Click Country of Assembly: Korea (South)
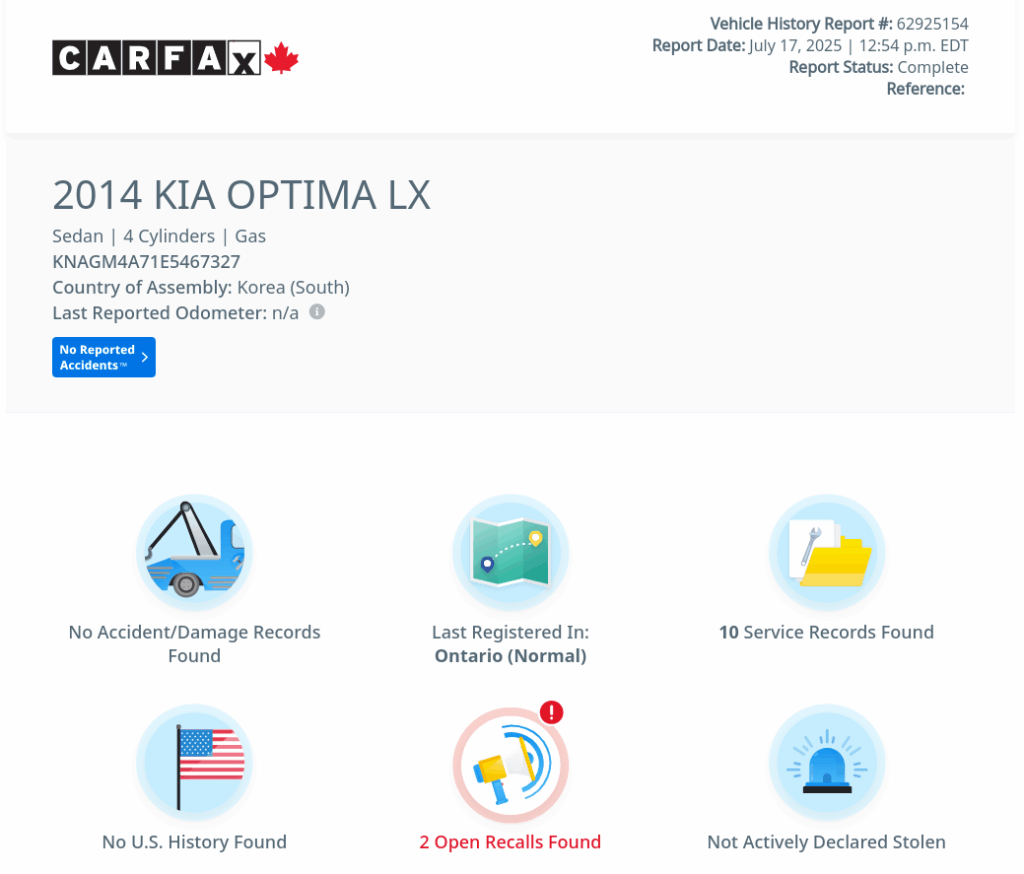 pyautogui.click(x=200, y=287)
